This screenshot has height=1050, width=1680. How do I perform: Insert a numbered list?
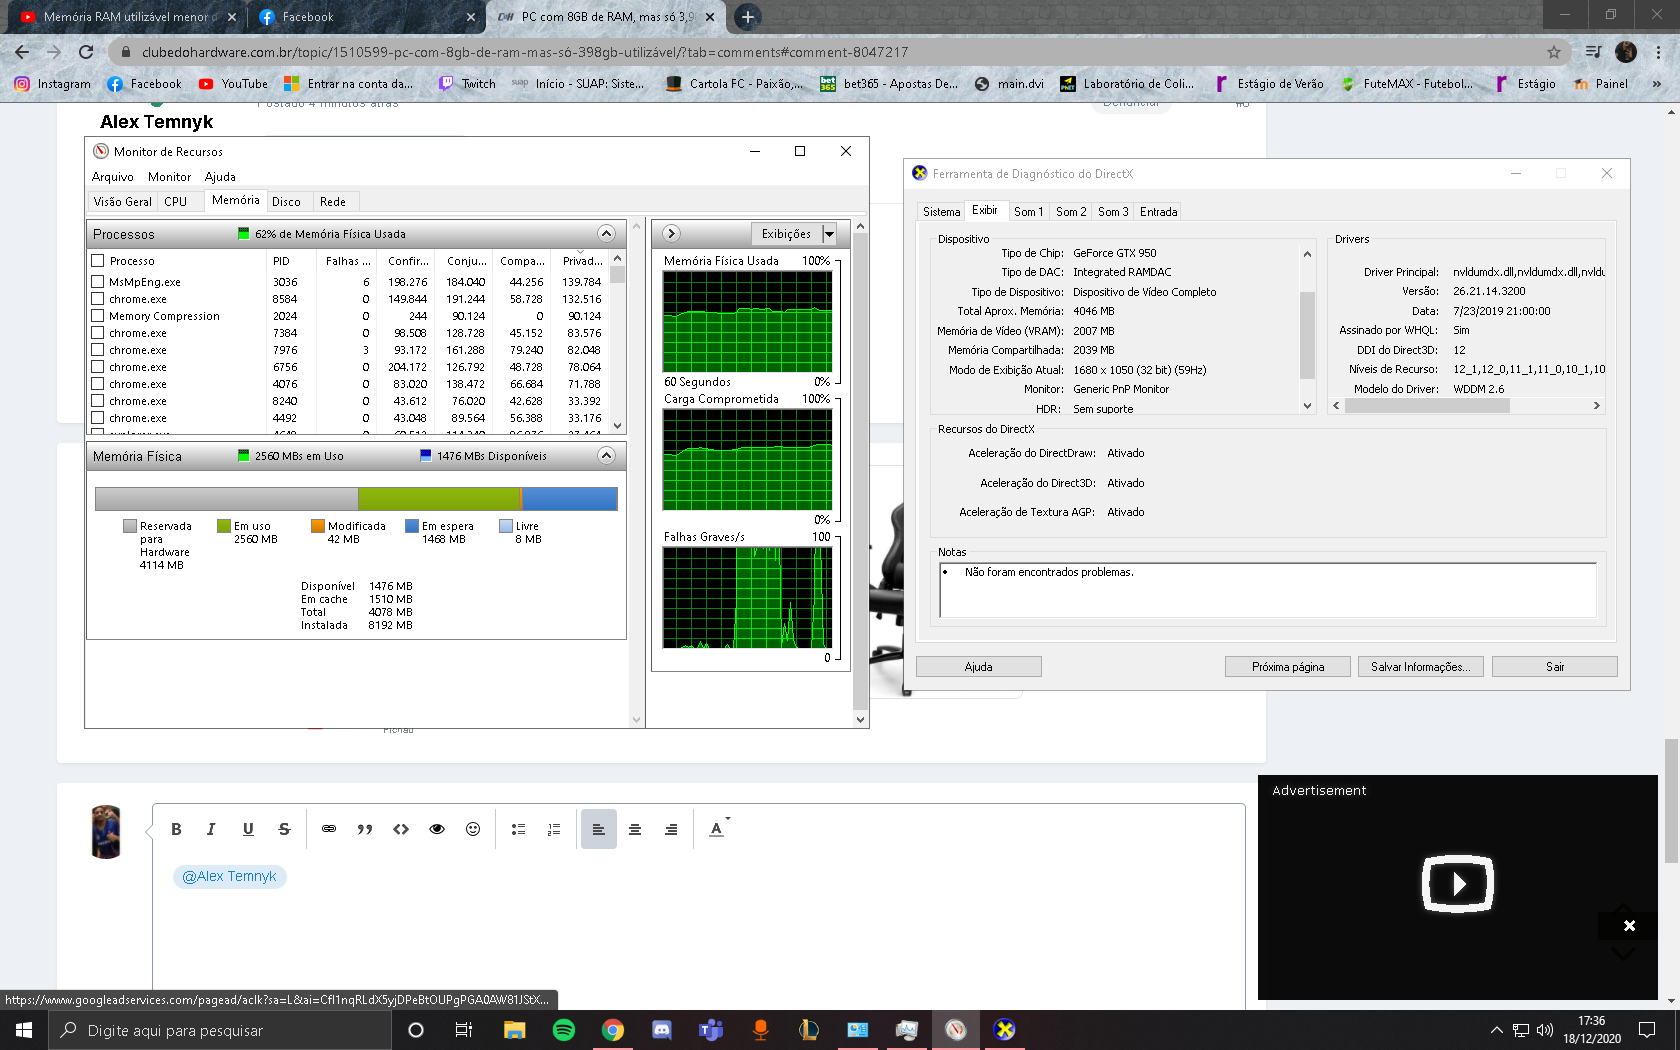554,829
